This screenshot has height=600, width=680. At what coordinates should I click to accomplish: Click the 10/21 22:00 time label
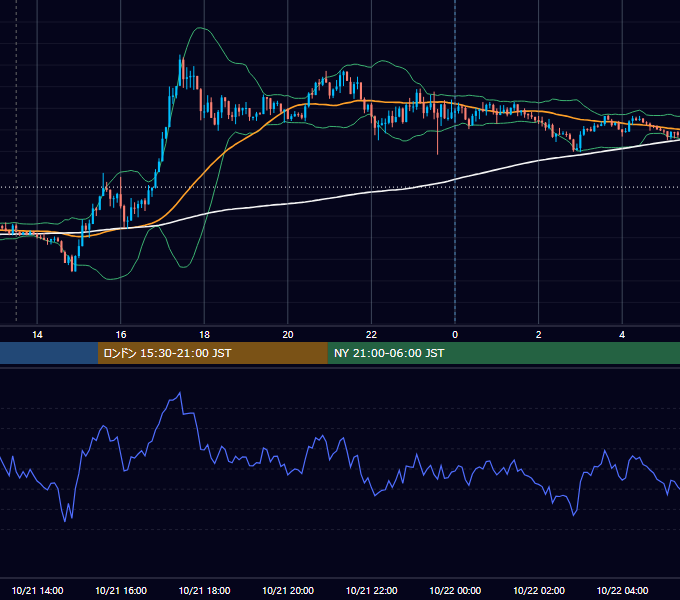(x=371, y=590)
